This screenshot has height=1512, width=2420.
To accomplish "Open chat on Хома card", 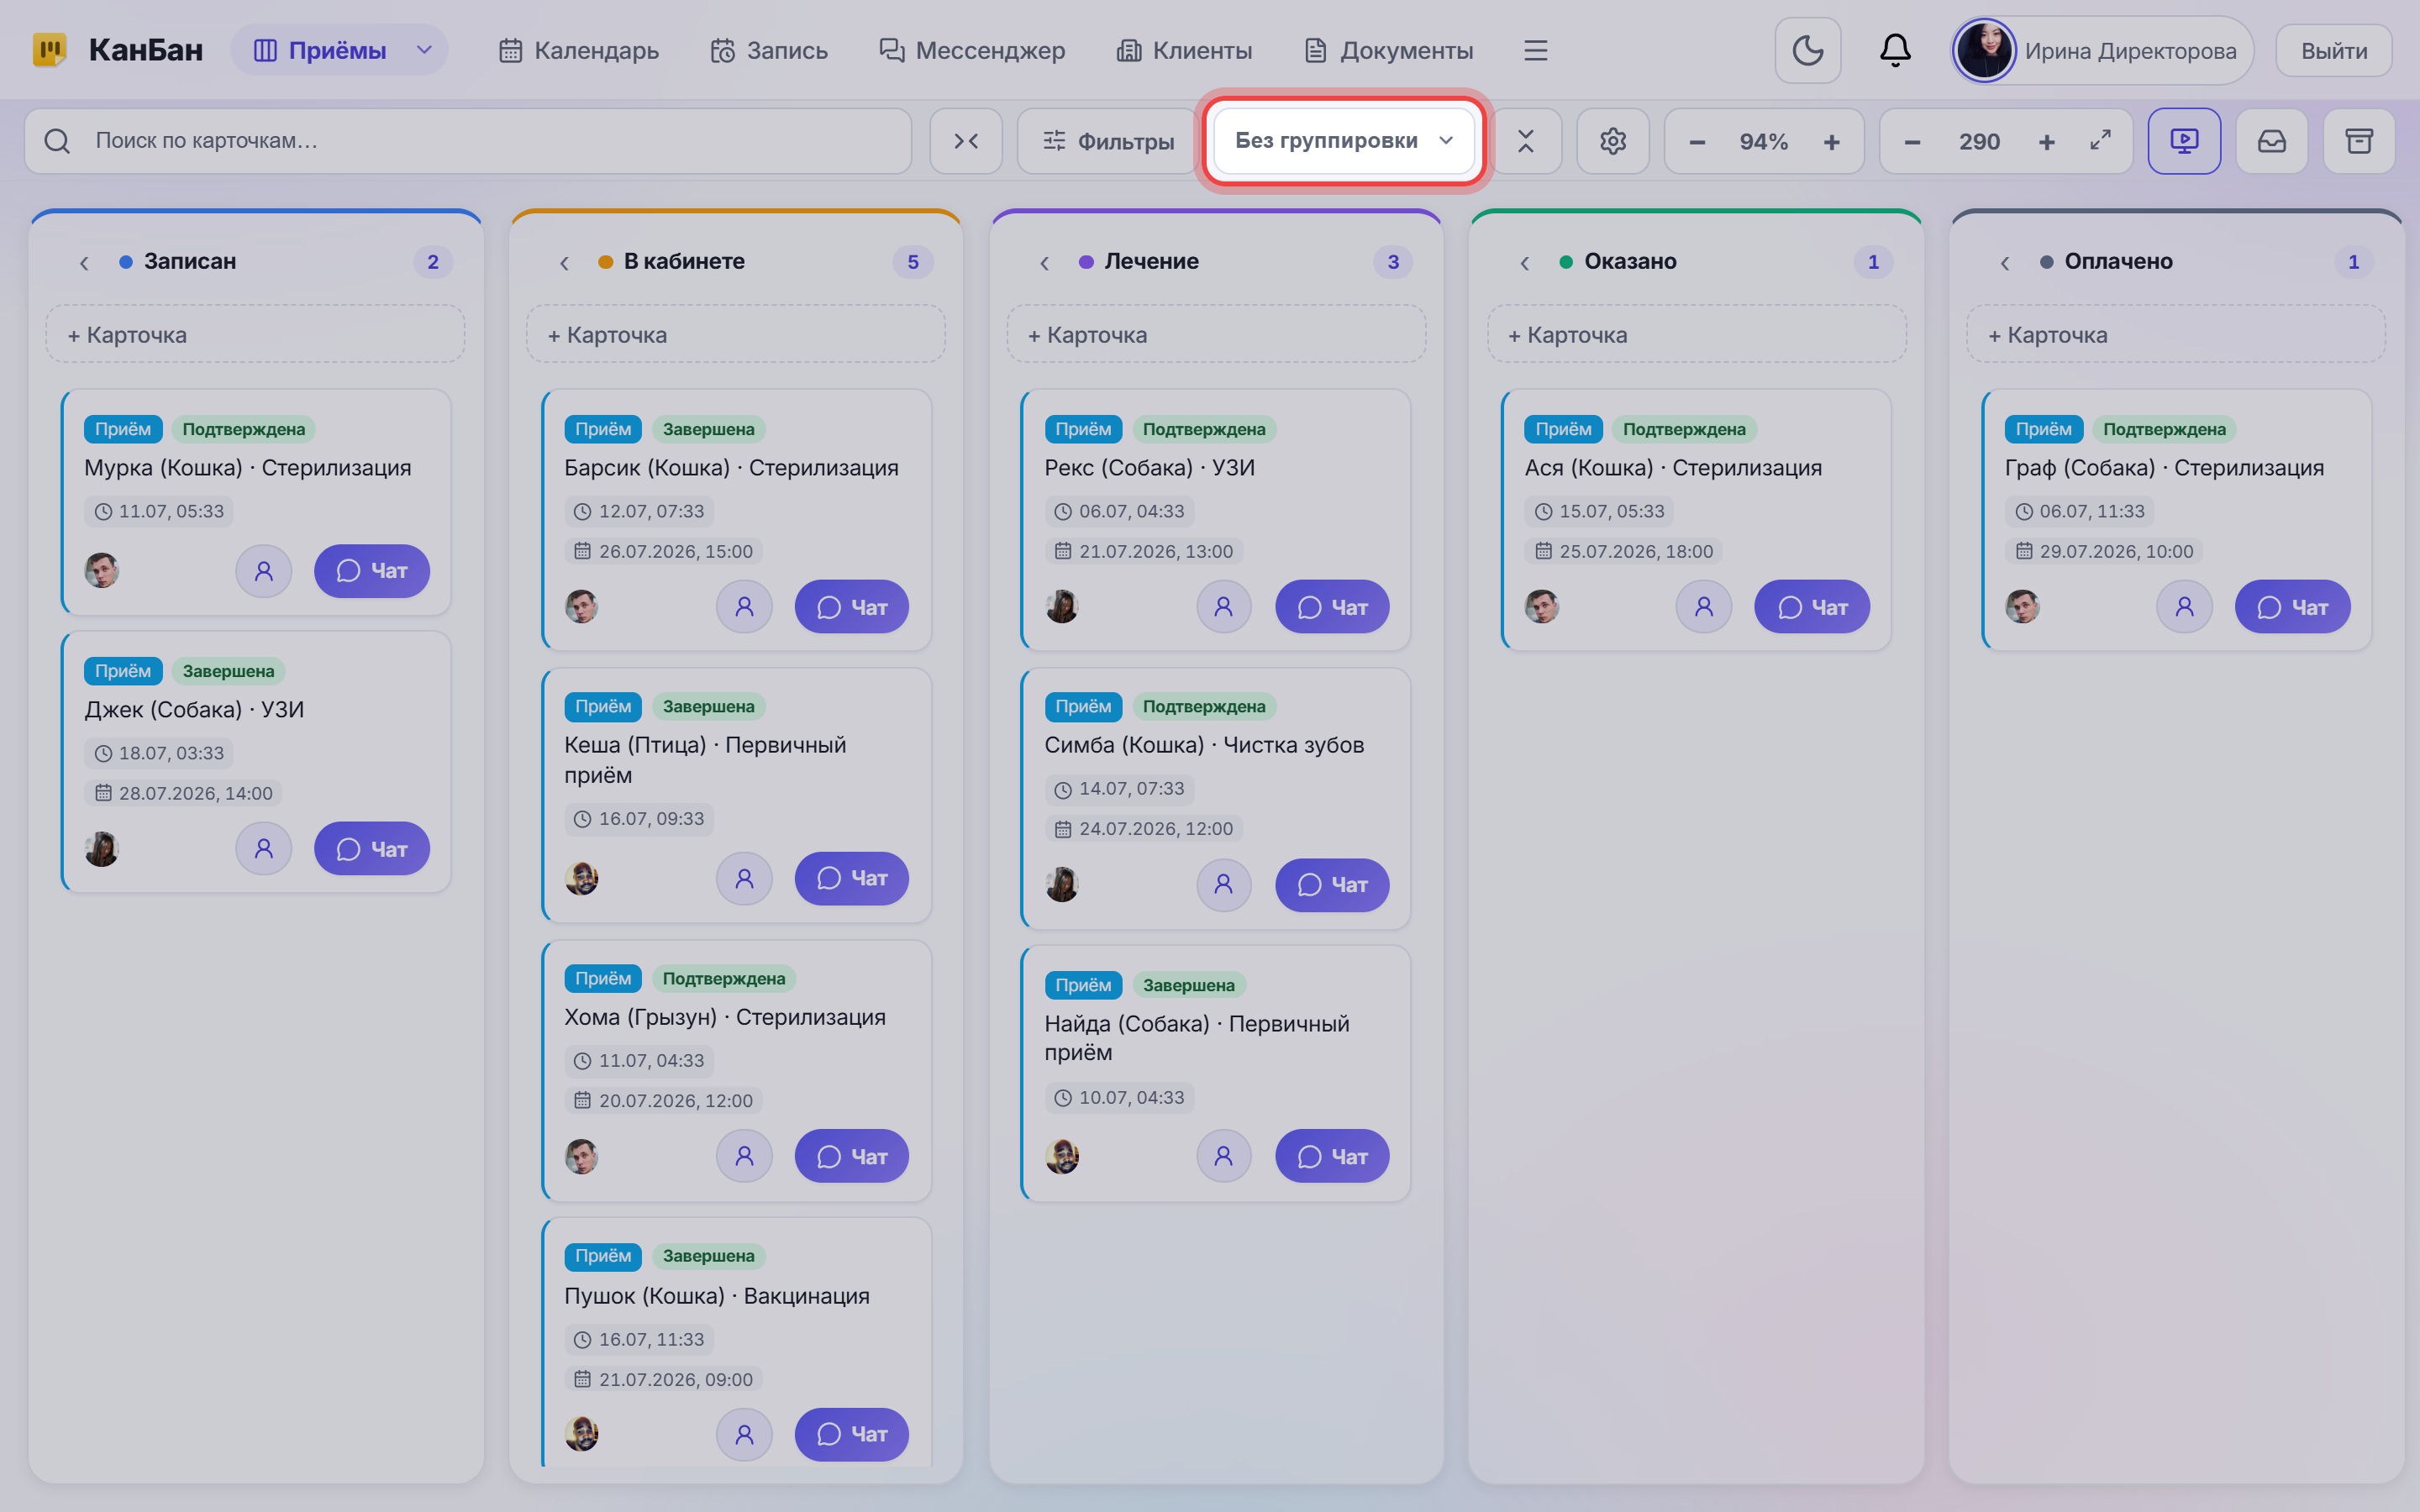I will [852, 1157].
